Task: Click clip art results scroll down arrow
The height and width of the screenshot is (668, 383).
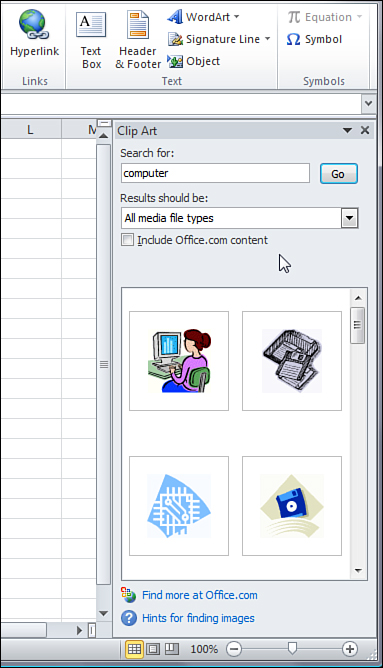Action: [358, 570]
